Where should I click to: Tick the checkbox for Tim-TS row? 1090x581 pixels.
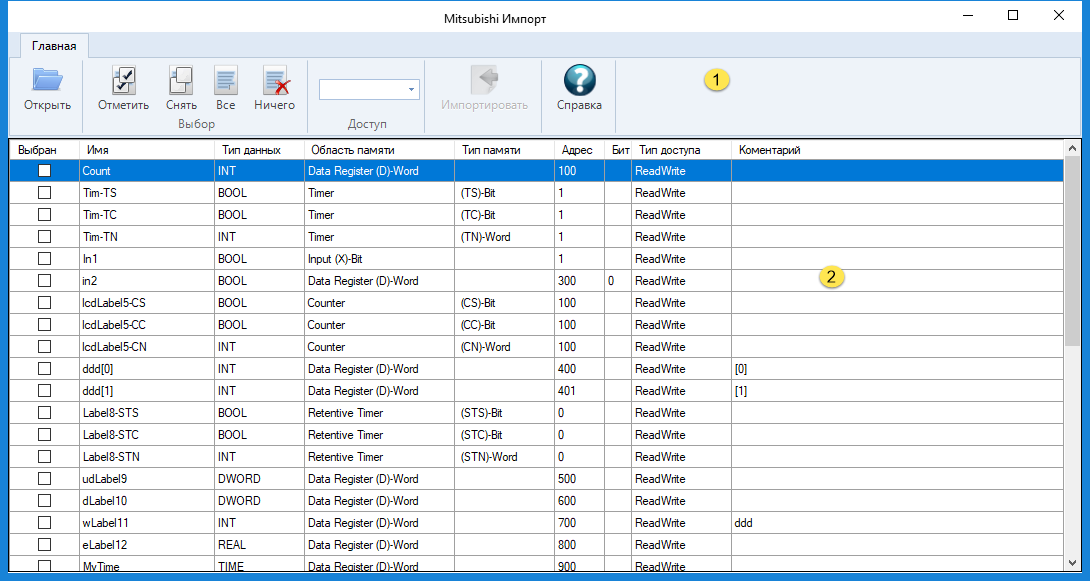(44, 193)
